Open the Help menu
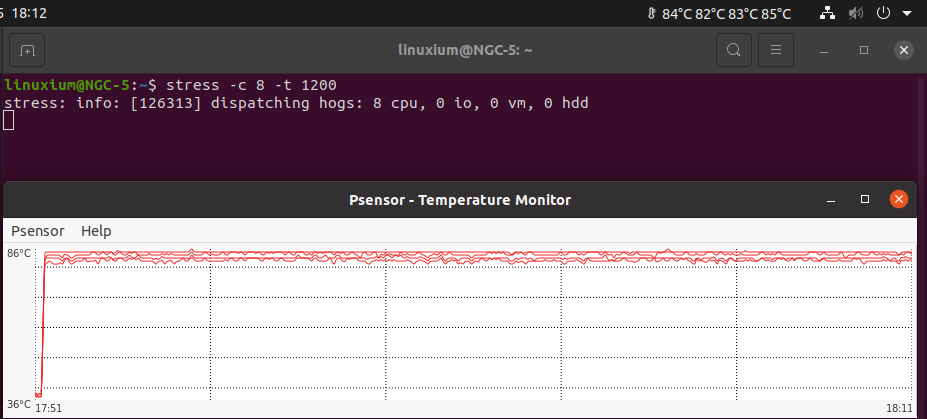The image size is (927, 419). pos(96,230)
